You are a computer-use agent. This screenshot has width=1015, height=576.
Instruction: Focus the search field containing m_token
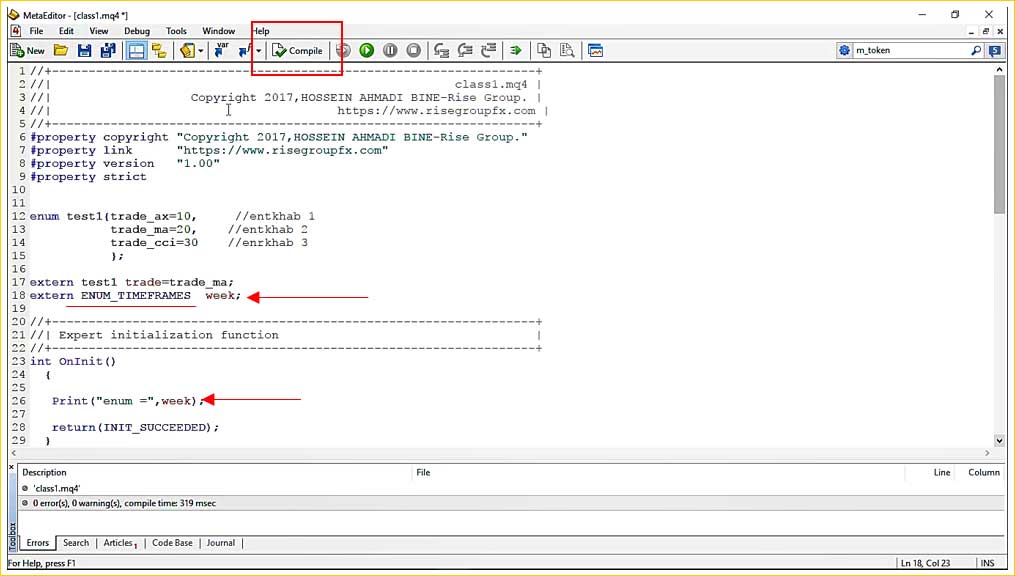(911, 50)
